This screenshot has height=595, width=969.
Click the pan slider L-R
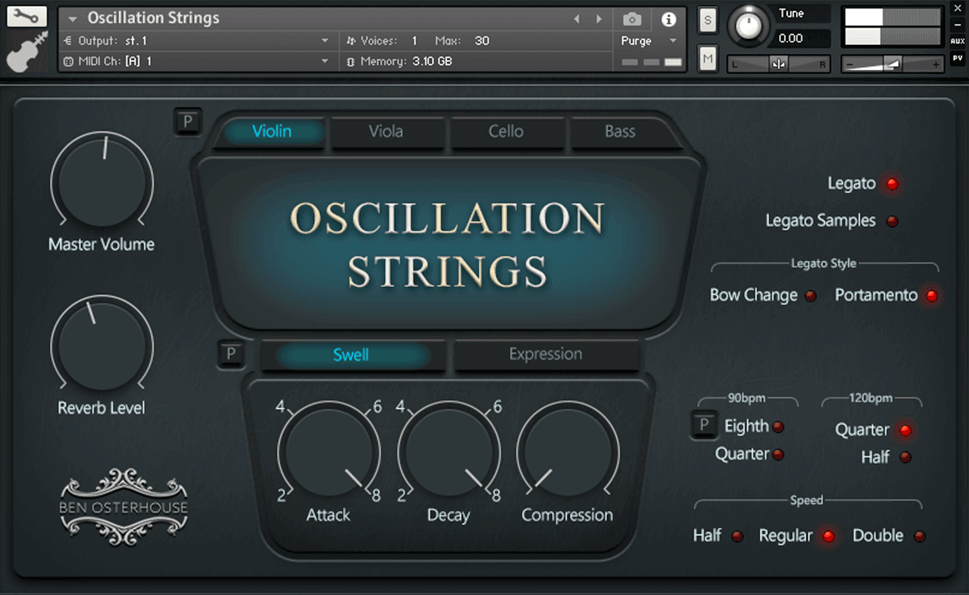pyautogui.click(x=778, y=64)
